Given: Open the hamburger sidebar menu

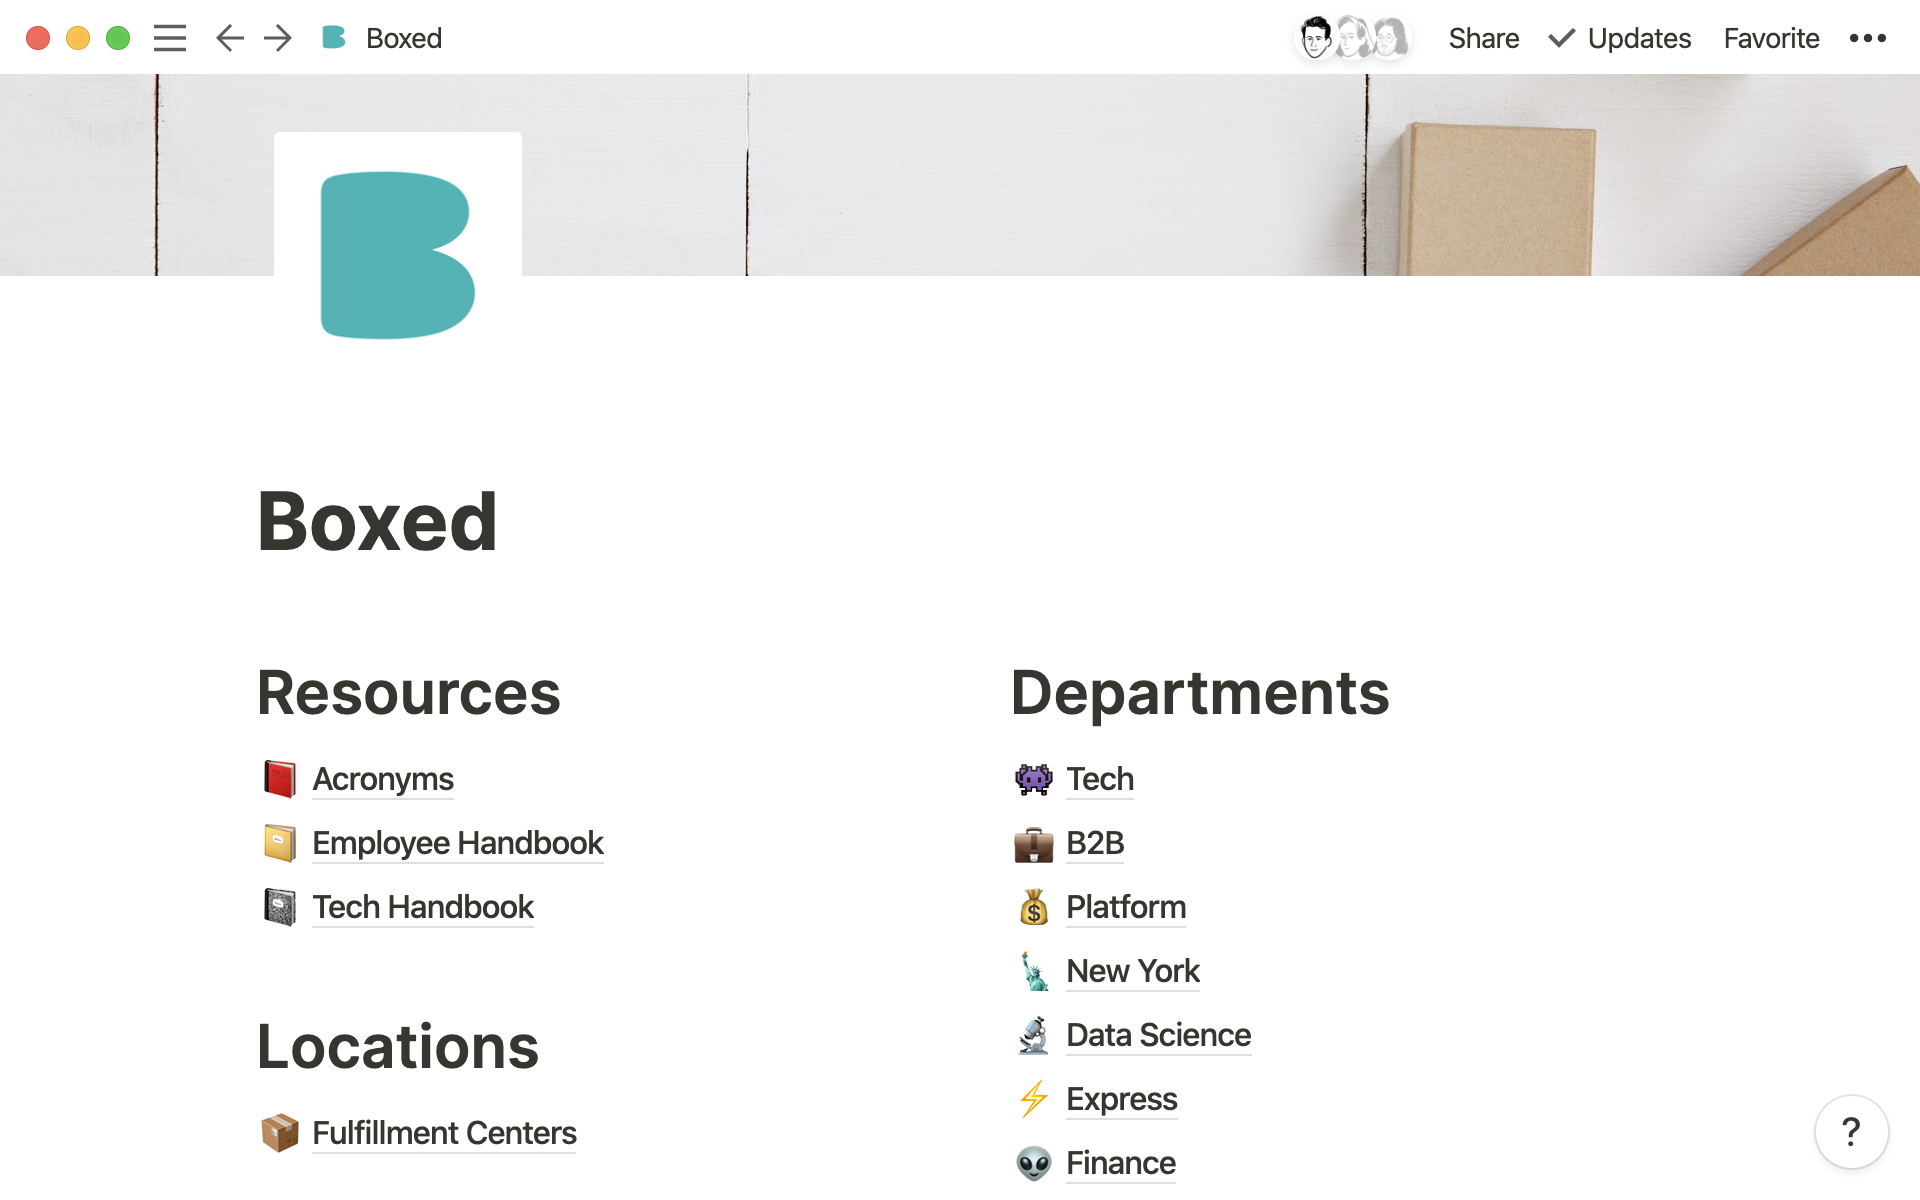Looking at the screenshot, I should tap(170, 38).
